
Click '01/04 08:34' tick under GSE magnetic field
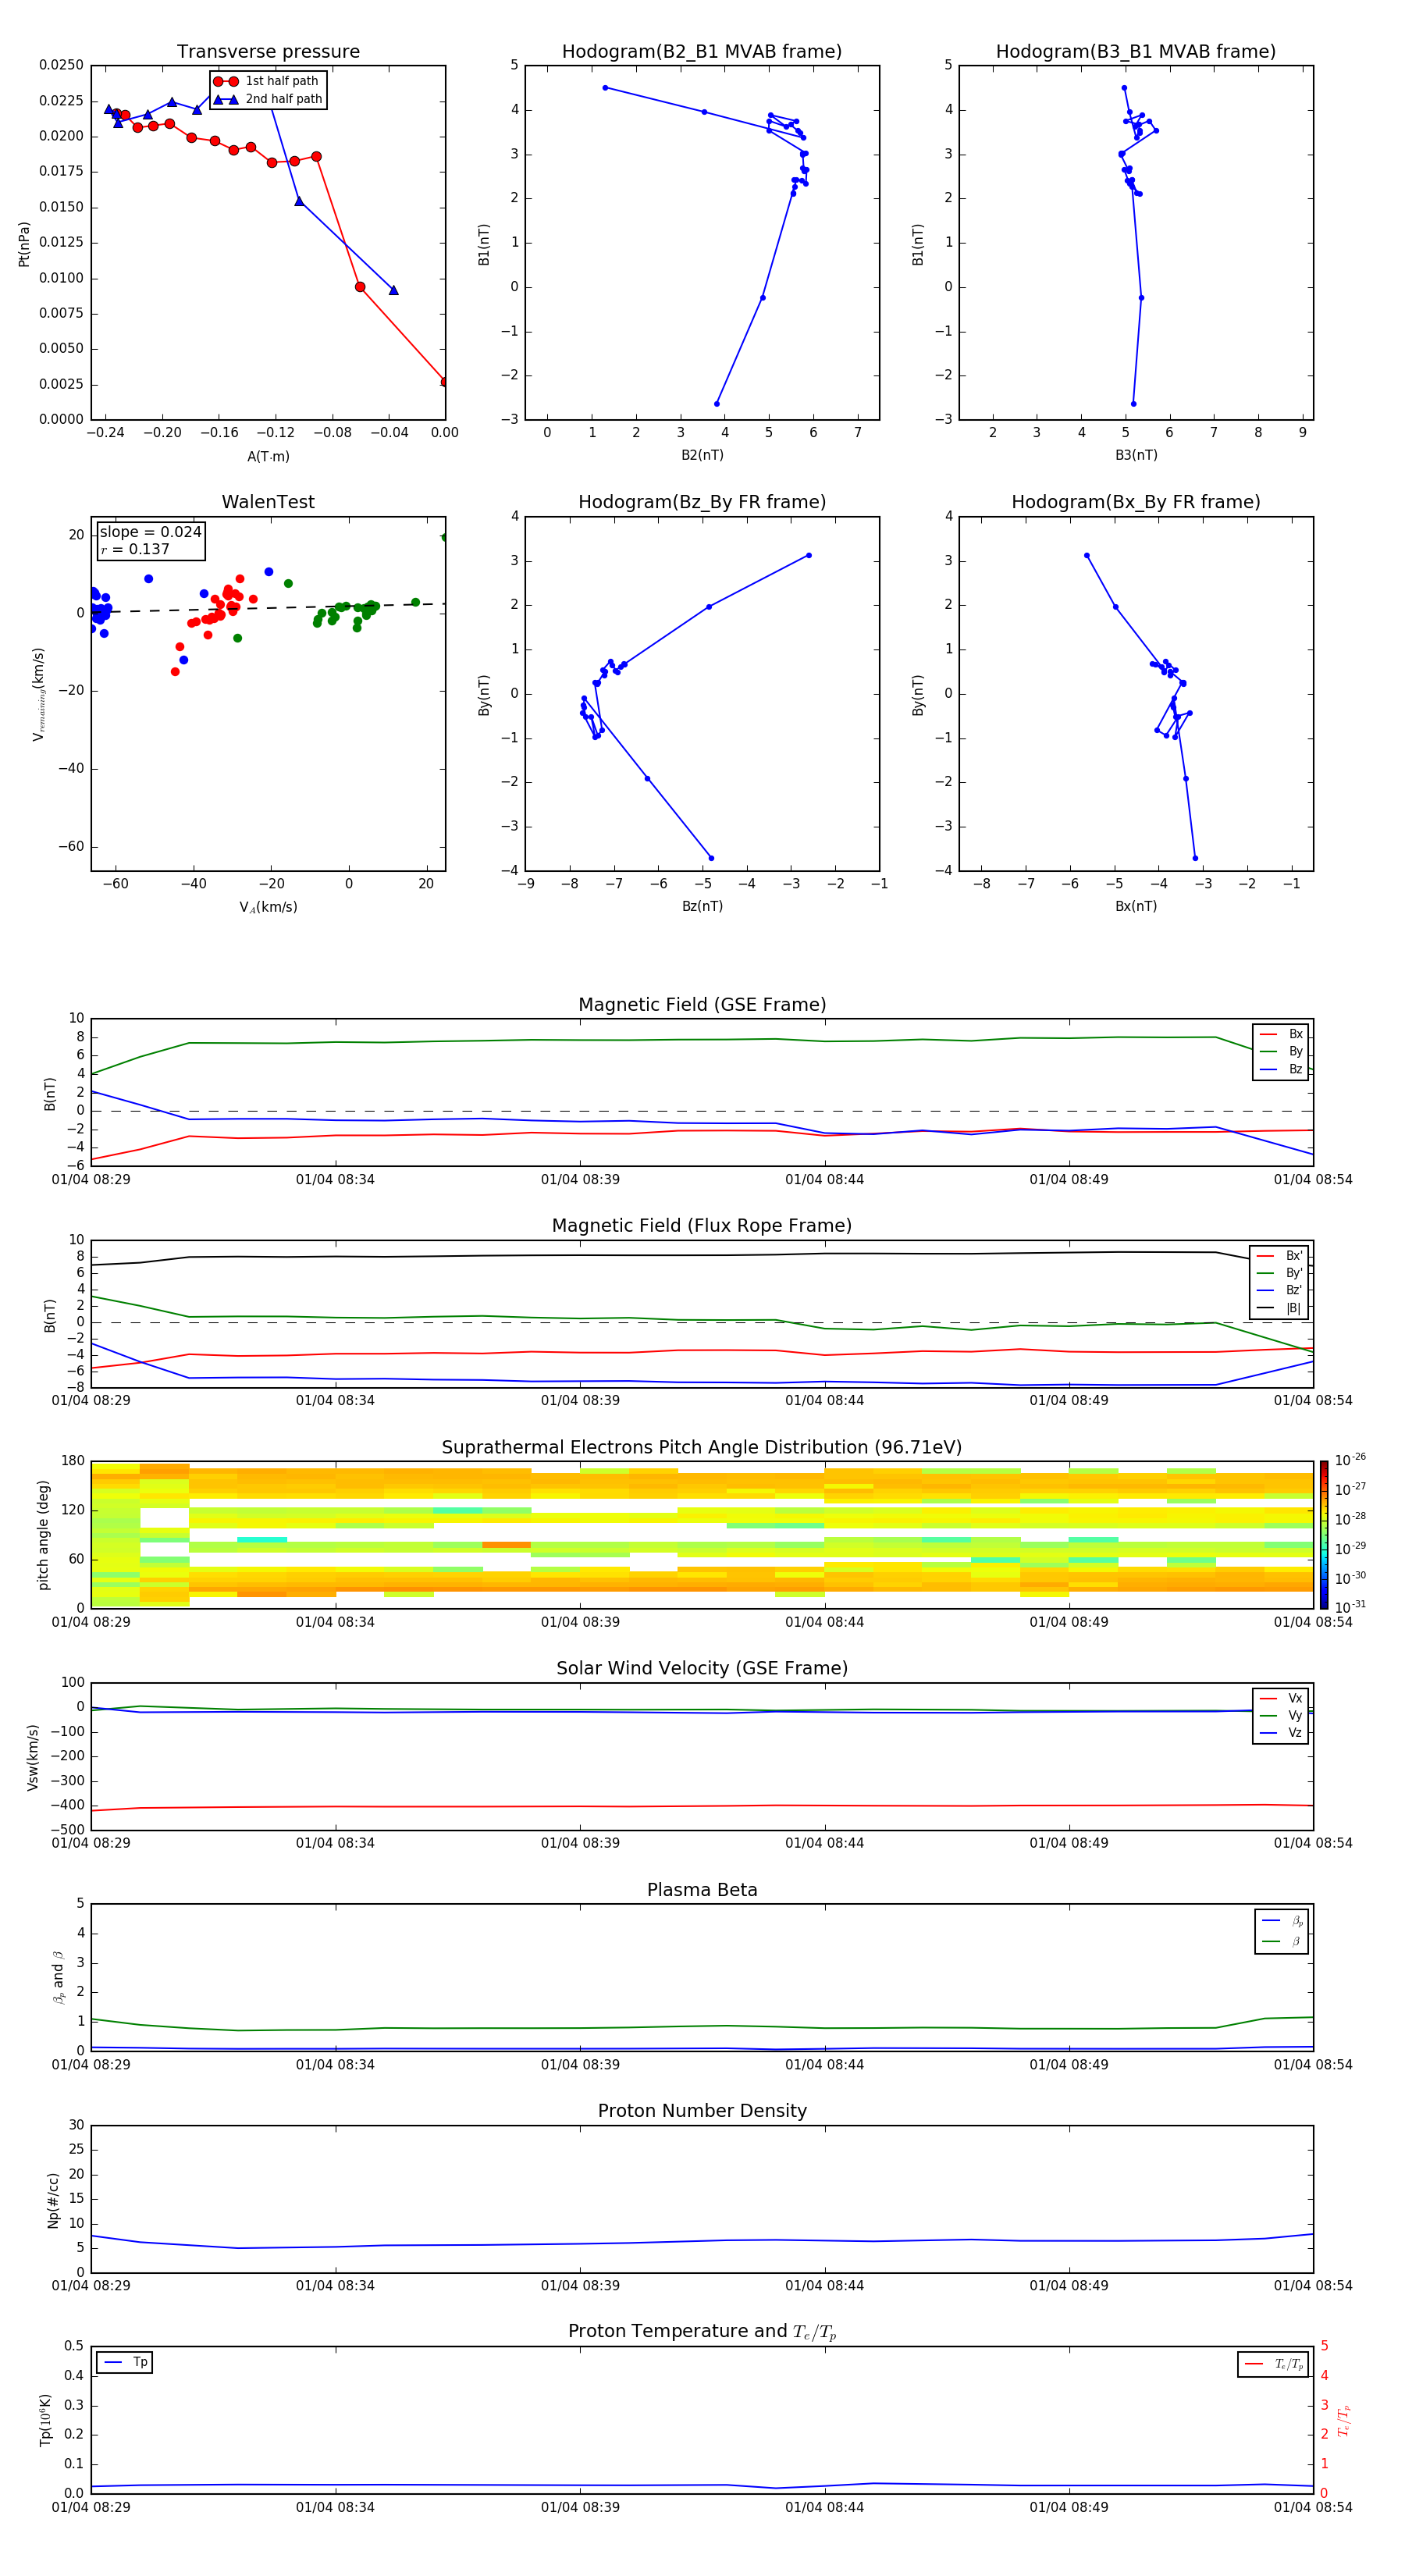click(x=335, y=1180)
